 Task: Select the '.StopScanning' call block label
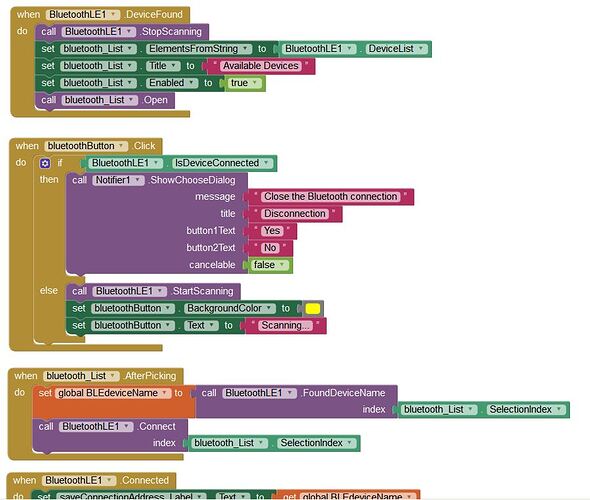(171, 32)
